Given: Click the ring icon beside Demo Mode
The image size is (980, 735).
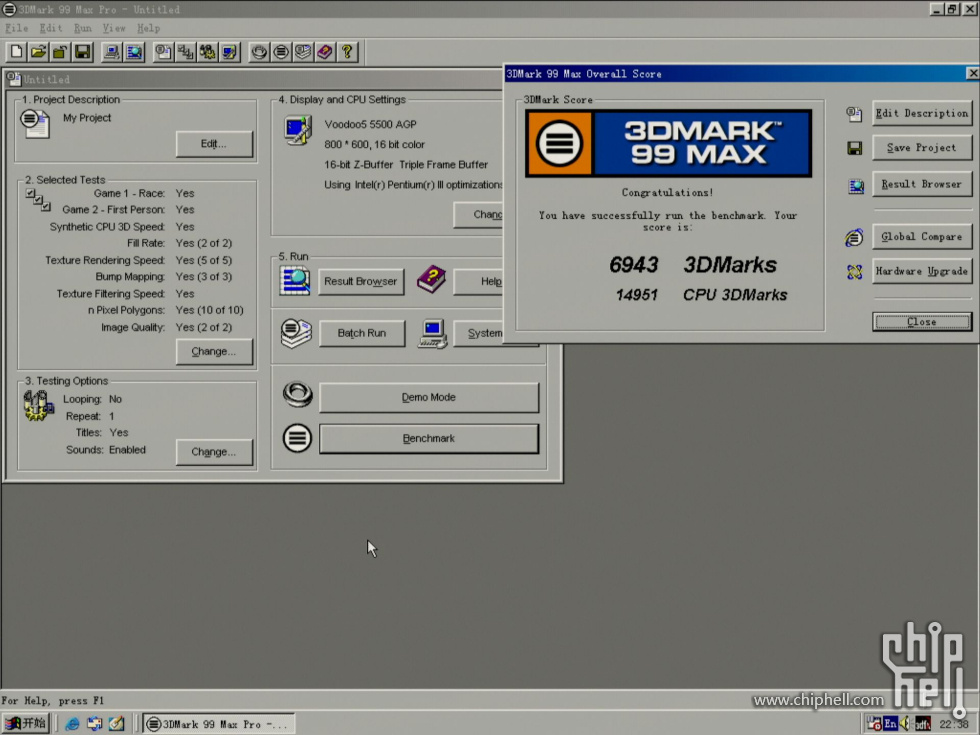Looking at the screenshot, I should (x=298, y=395).
